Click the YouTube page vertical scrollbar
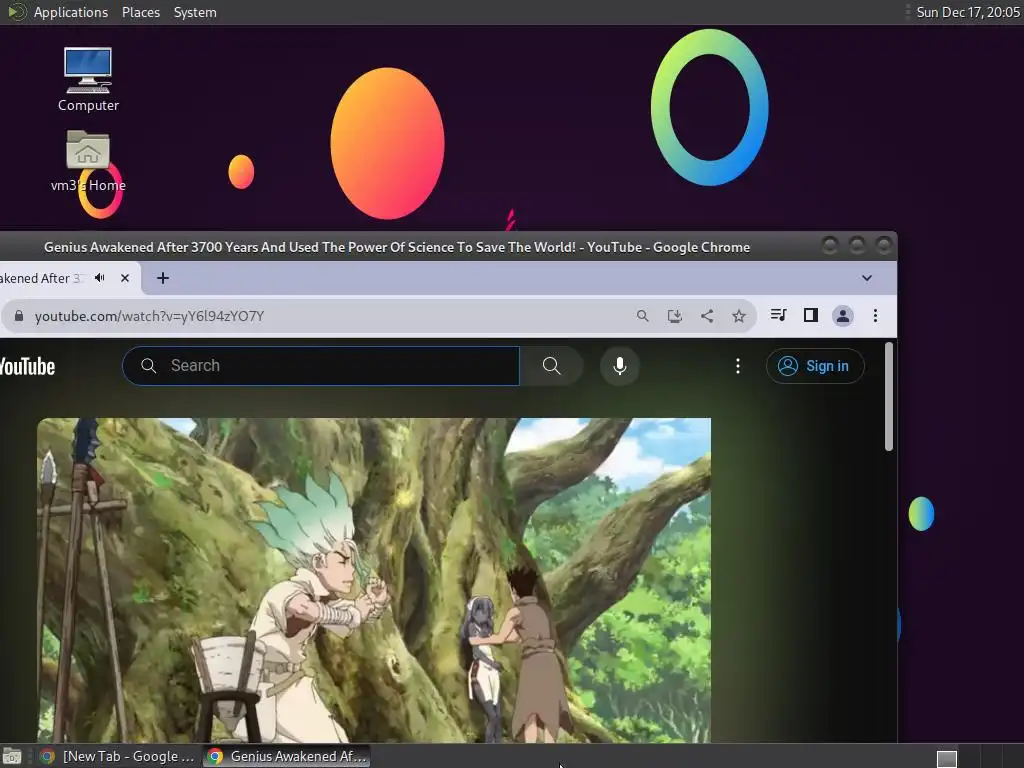 888,396
